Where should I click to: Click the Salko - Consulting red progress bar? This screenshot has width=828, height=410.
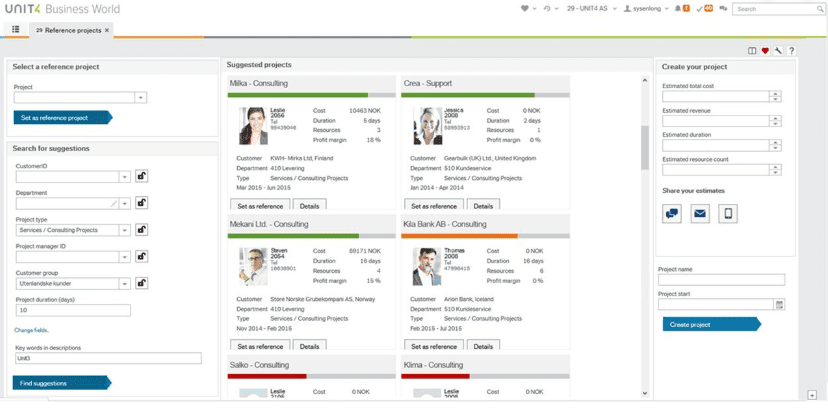(x=267, y=376)
